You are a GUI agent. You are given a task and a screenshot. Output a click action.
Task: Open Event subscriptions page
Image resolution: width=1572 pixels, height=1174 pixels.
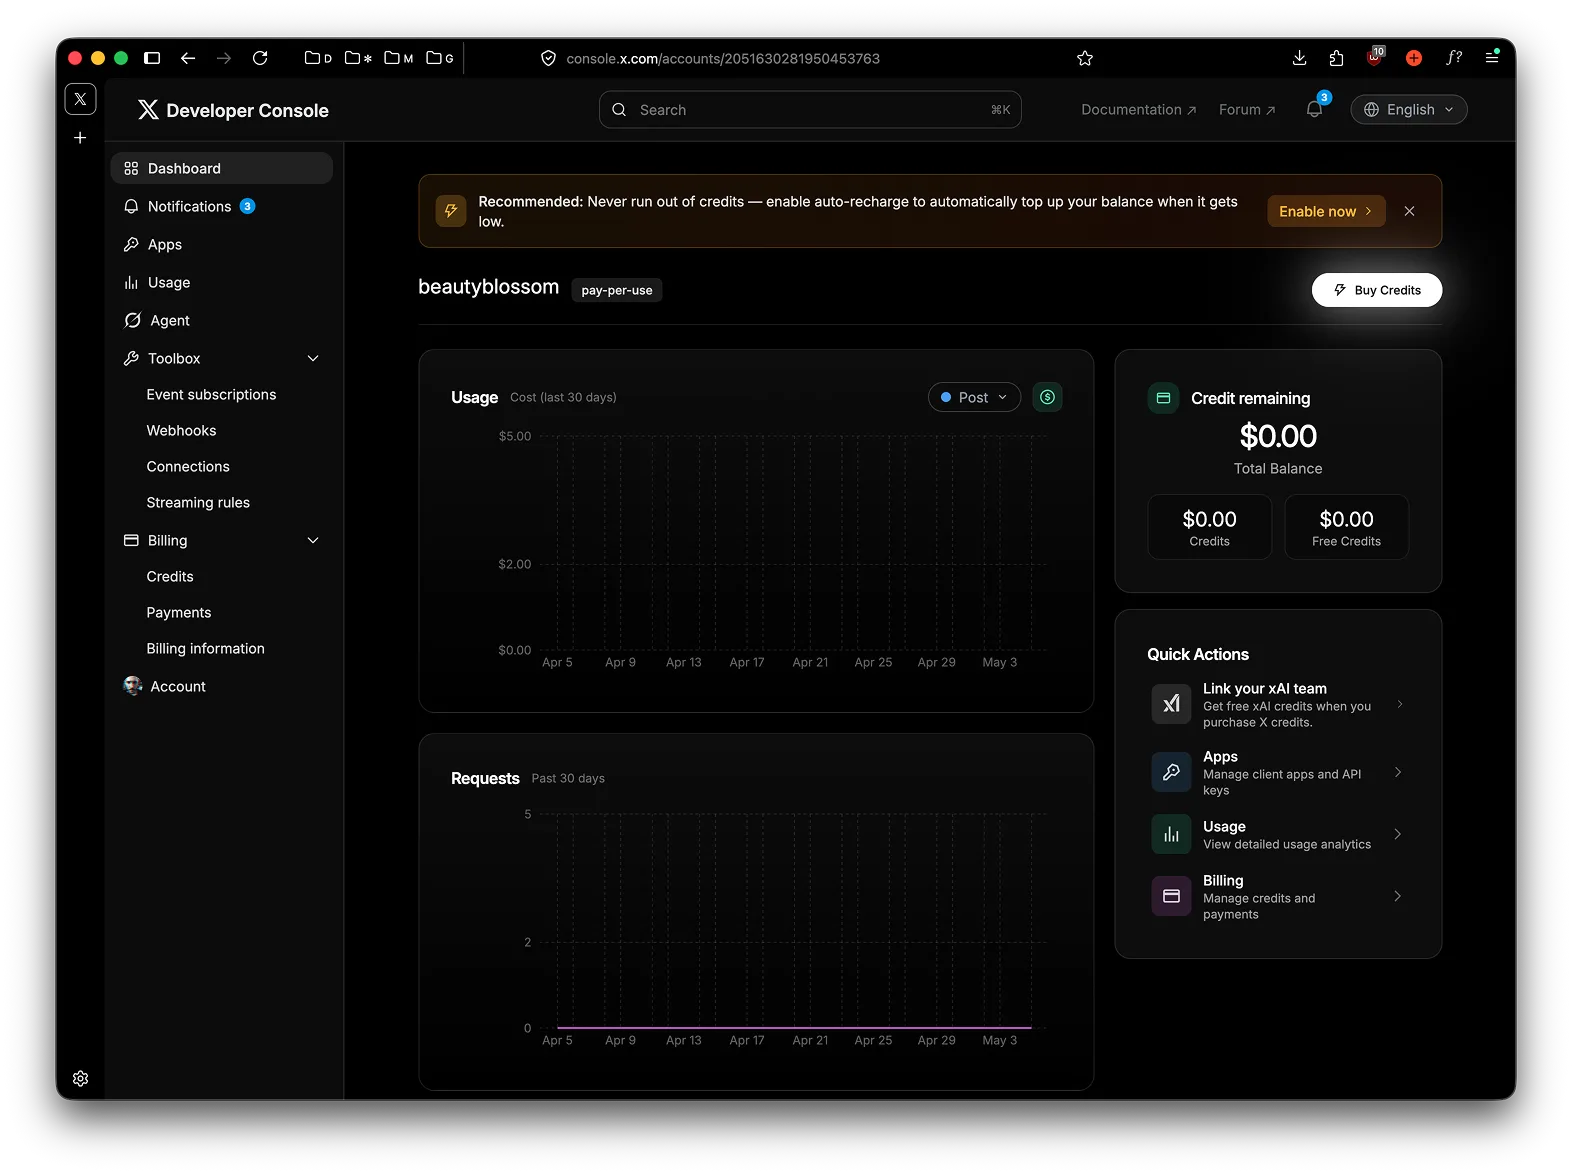point(211,394)
